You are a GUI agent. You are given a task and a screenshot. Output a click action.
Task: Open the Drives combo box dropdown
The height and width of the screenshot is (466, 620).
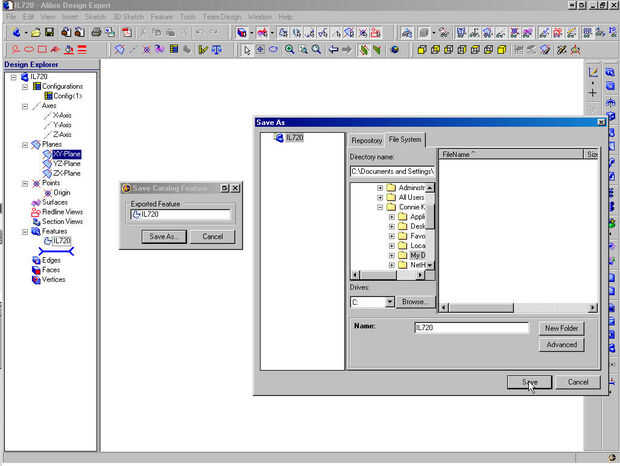[x=389, y=302]
